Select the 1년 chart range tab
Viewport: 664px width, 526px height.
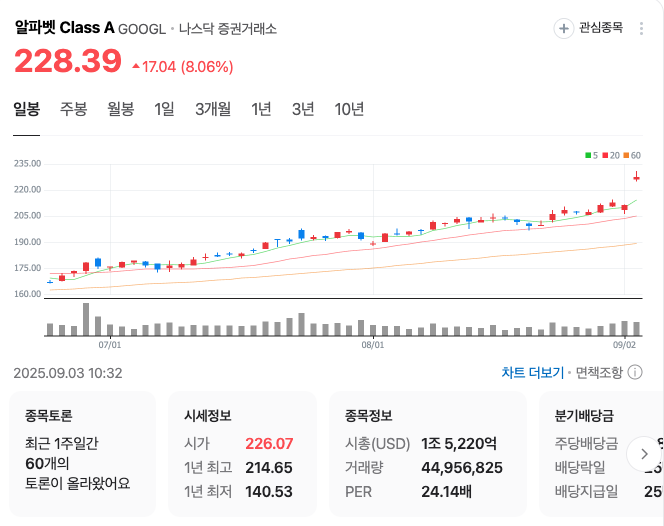[x=261, y=109]
